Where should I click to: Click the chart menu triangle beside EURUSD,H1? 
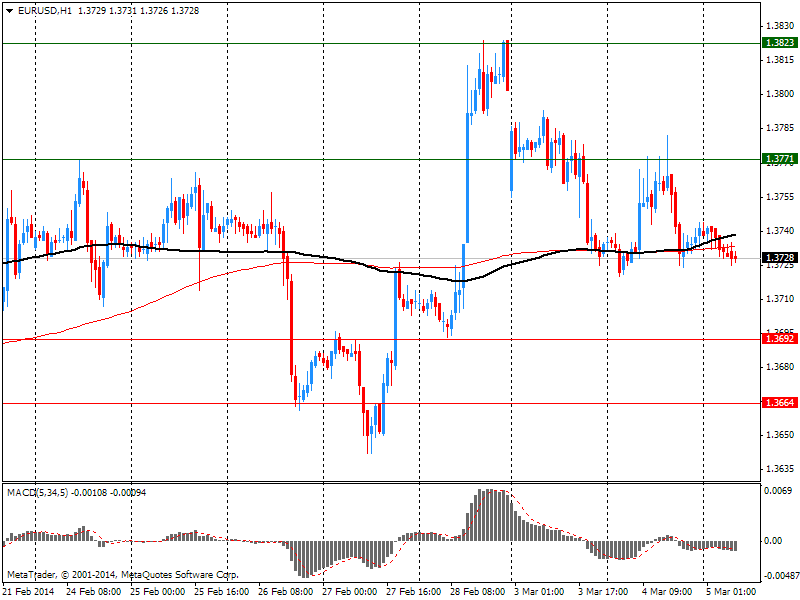pyautogui.click(x=10, y=11)
